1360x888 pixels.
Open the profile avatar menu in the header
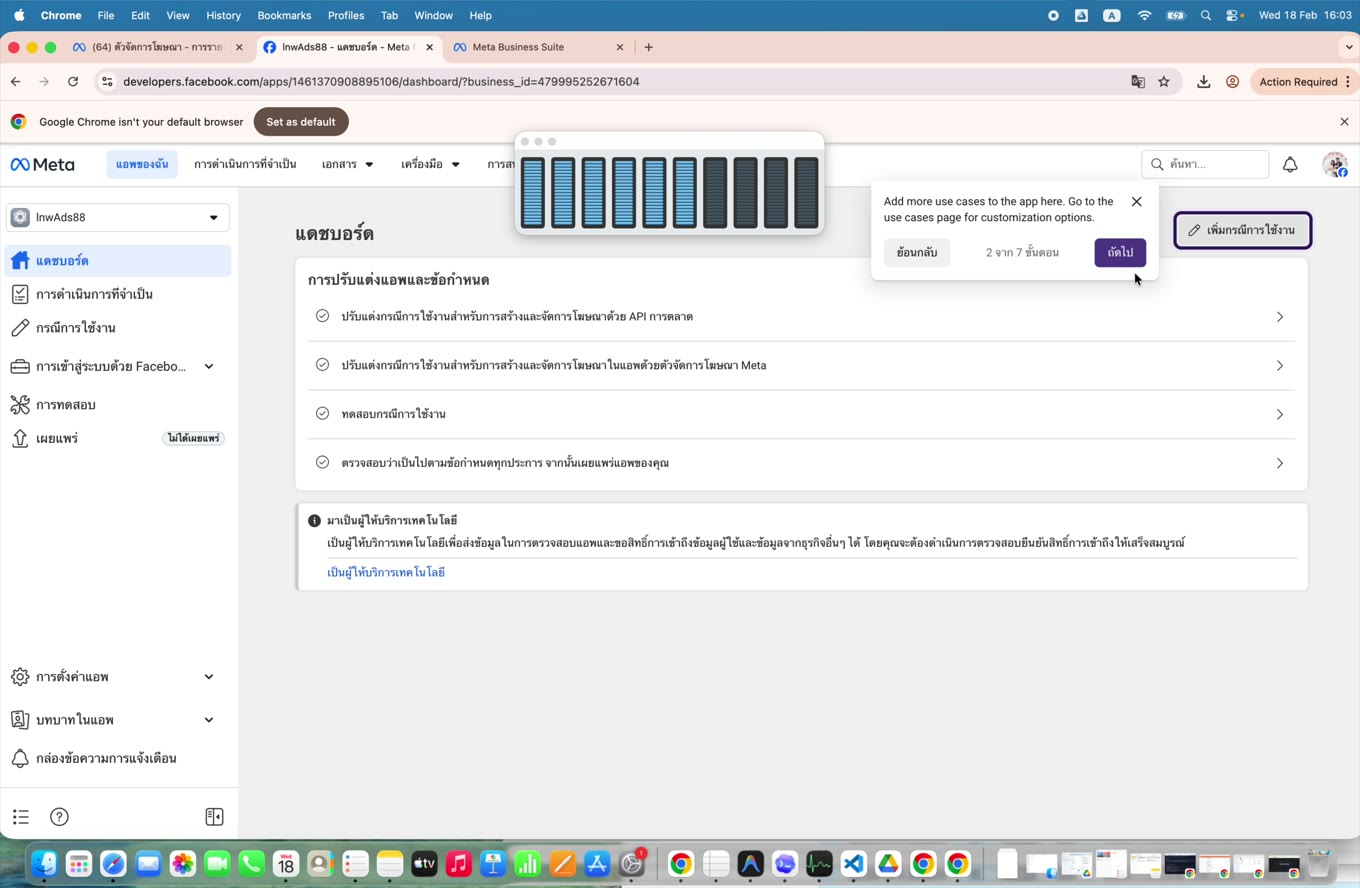click(x=1335, y=164)
